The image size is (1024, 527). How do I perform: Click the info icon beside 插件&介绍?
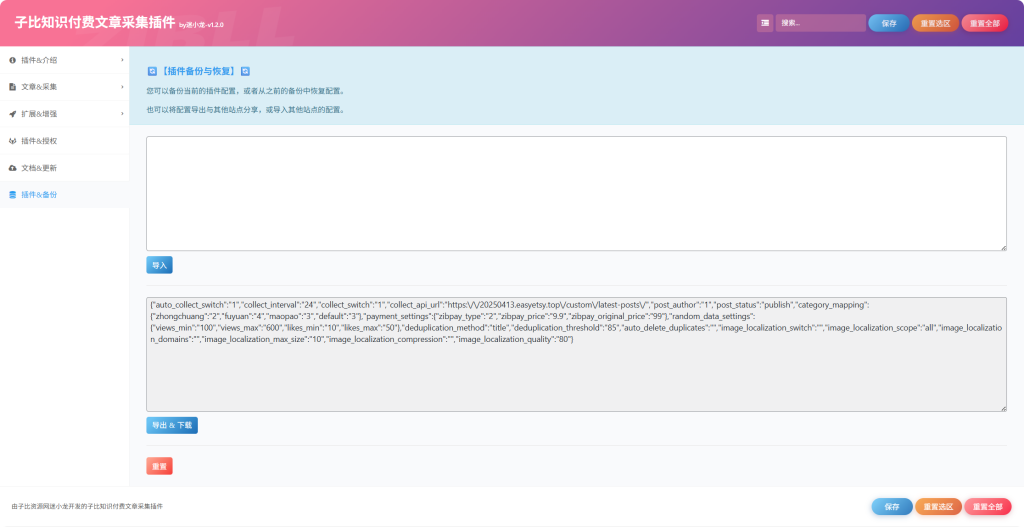pyautogui.click(x=12, y=60)
